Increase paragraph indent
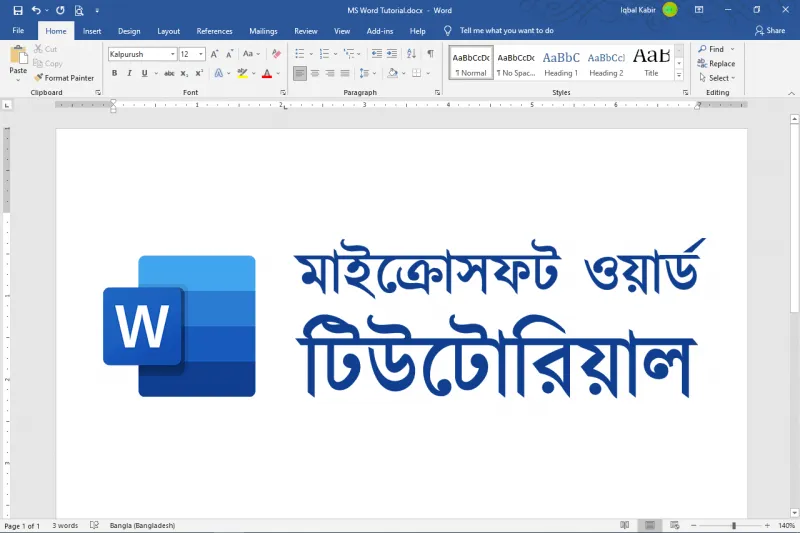800x533 pixels. (x=392, y=54)
